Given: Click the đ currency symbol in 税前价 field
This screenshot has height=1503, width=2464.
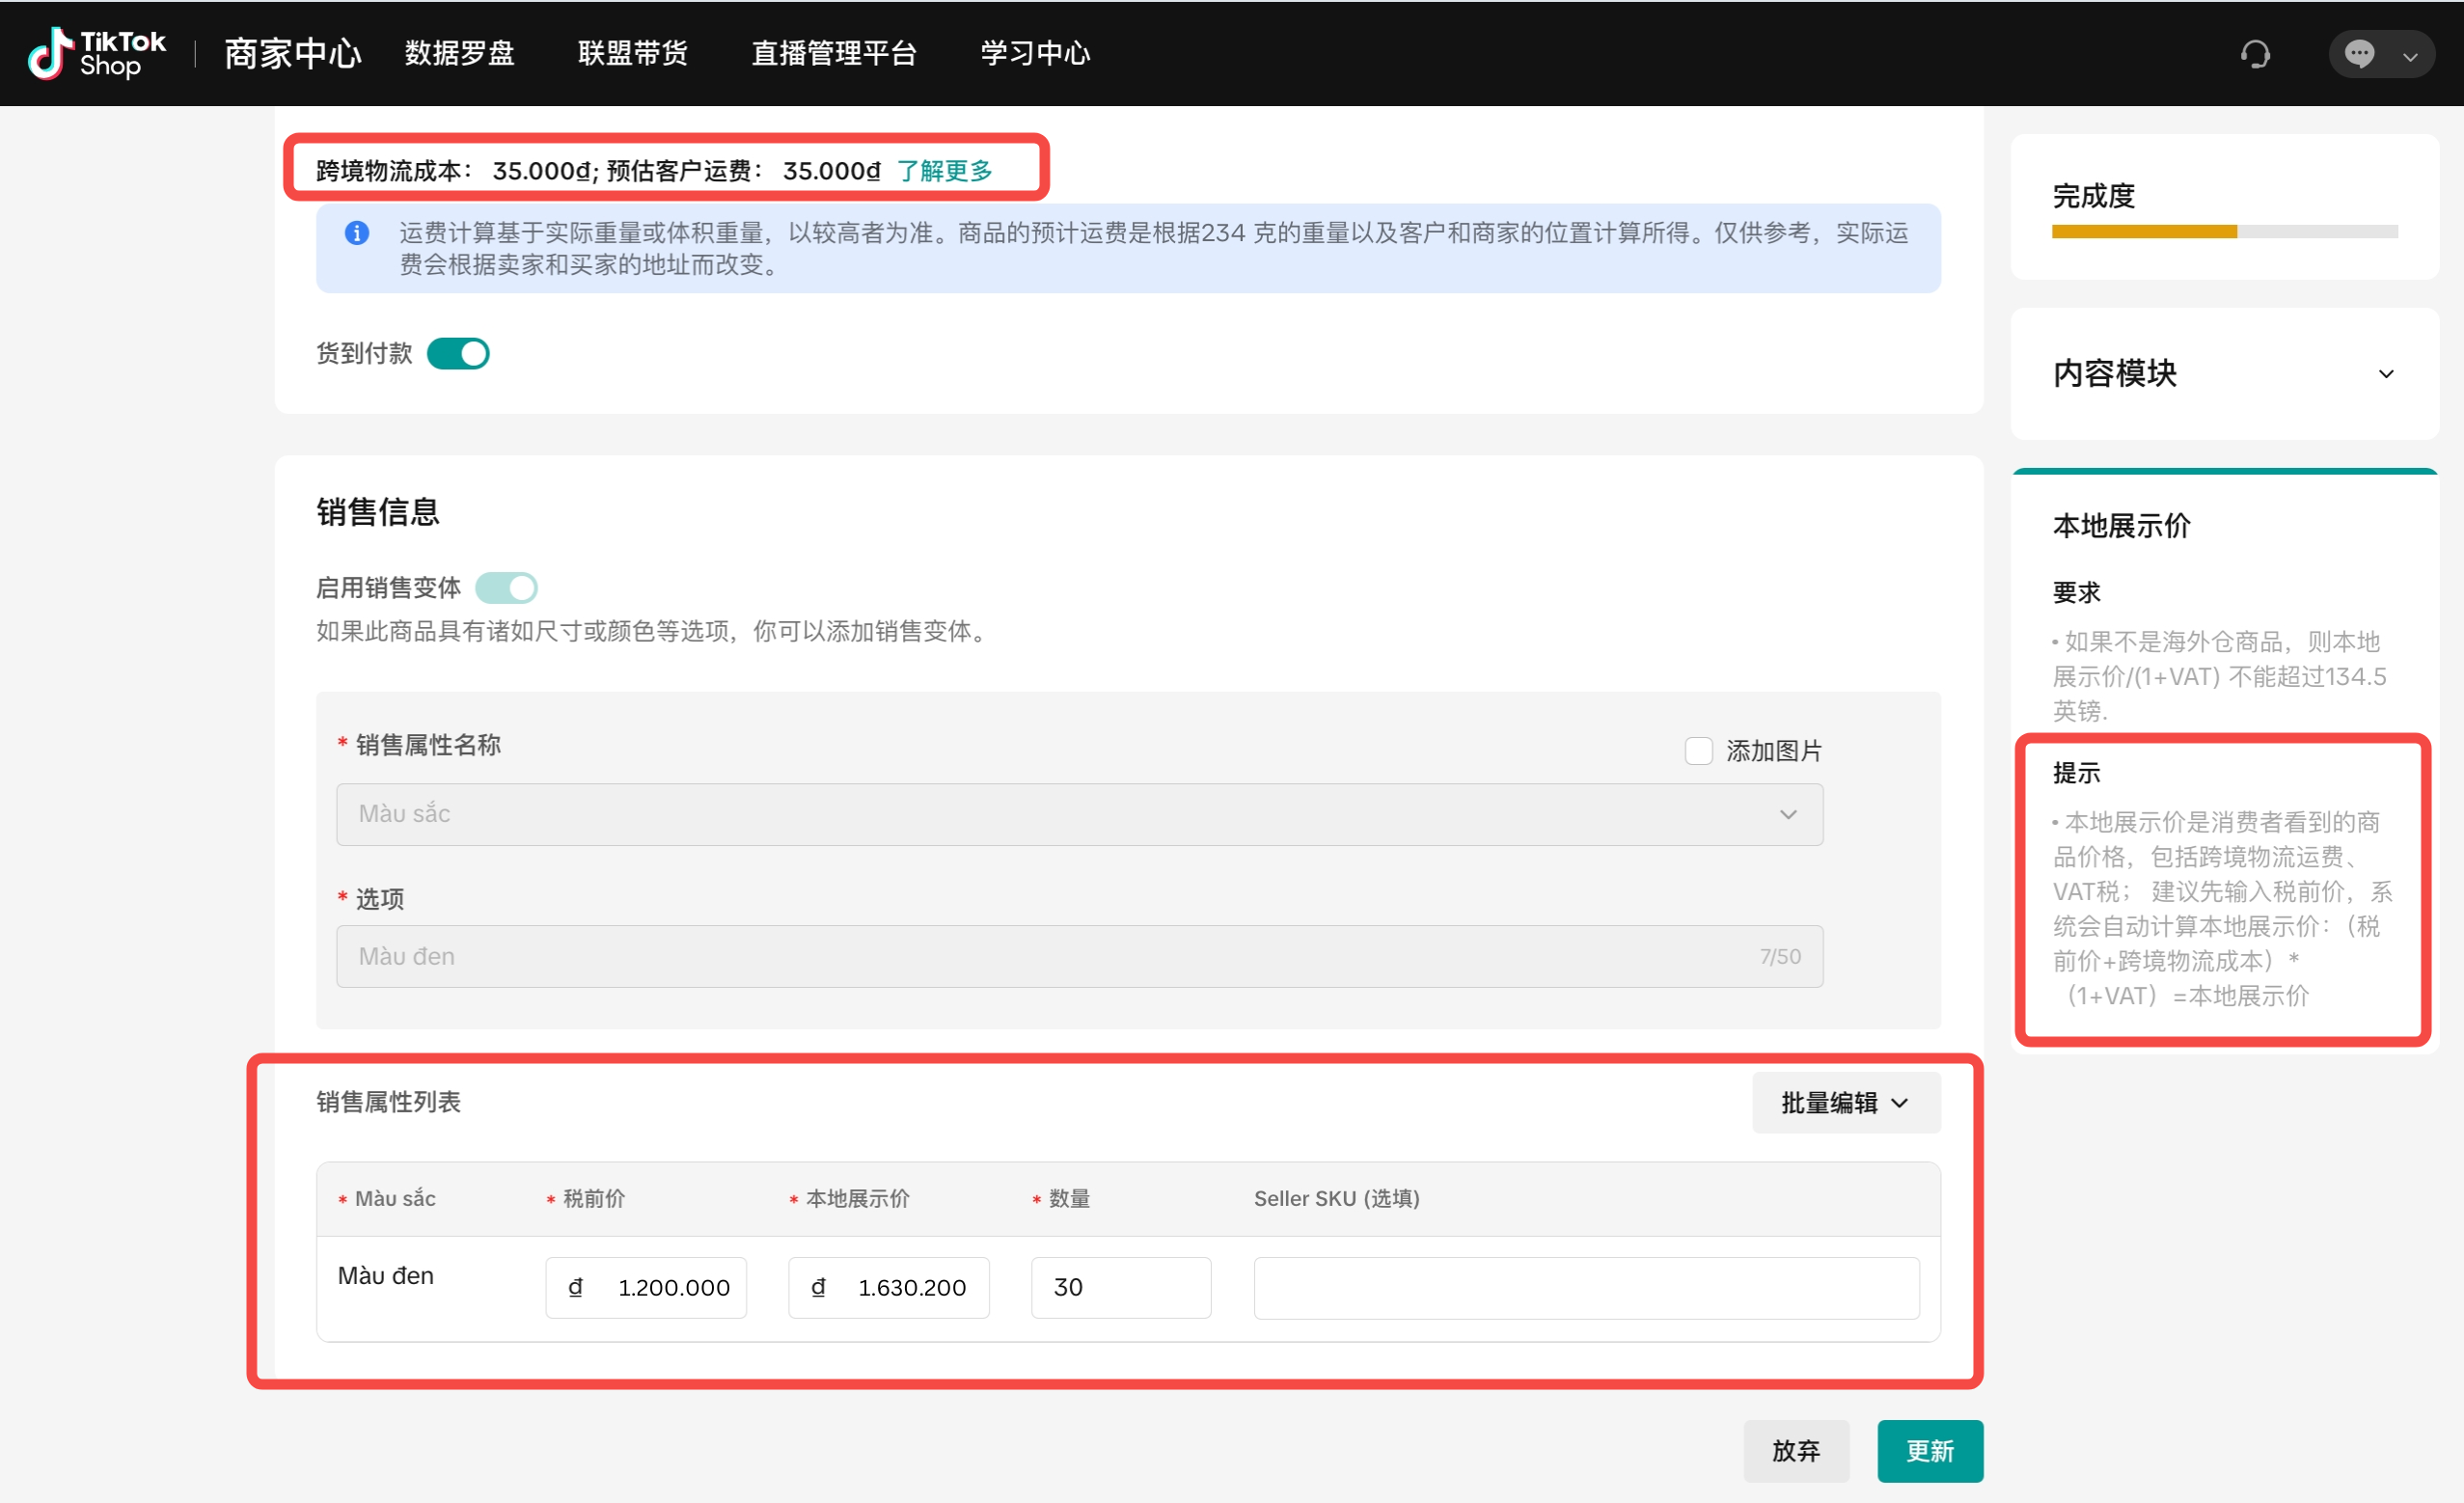Looking at the screenshot, I should [575, 1287].
